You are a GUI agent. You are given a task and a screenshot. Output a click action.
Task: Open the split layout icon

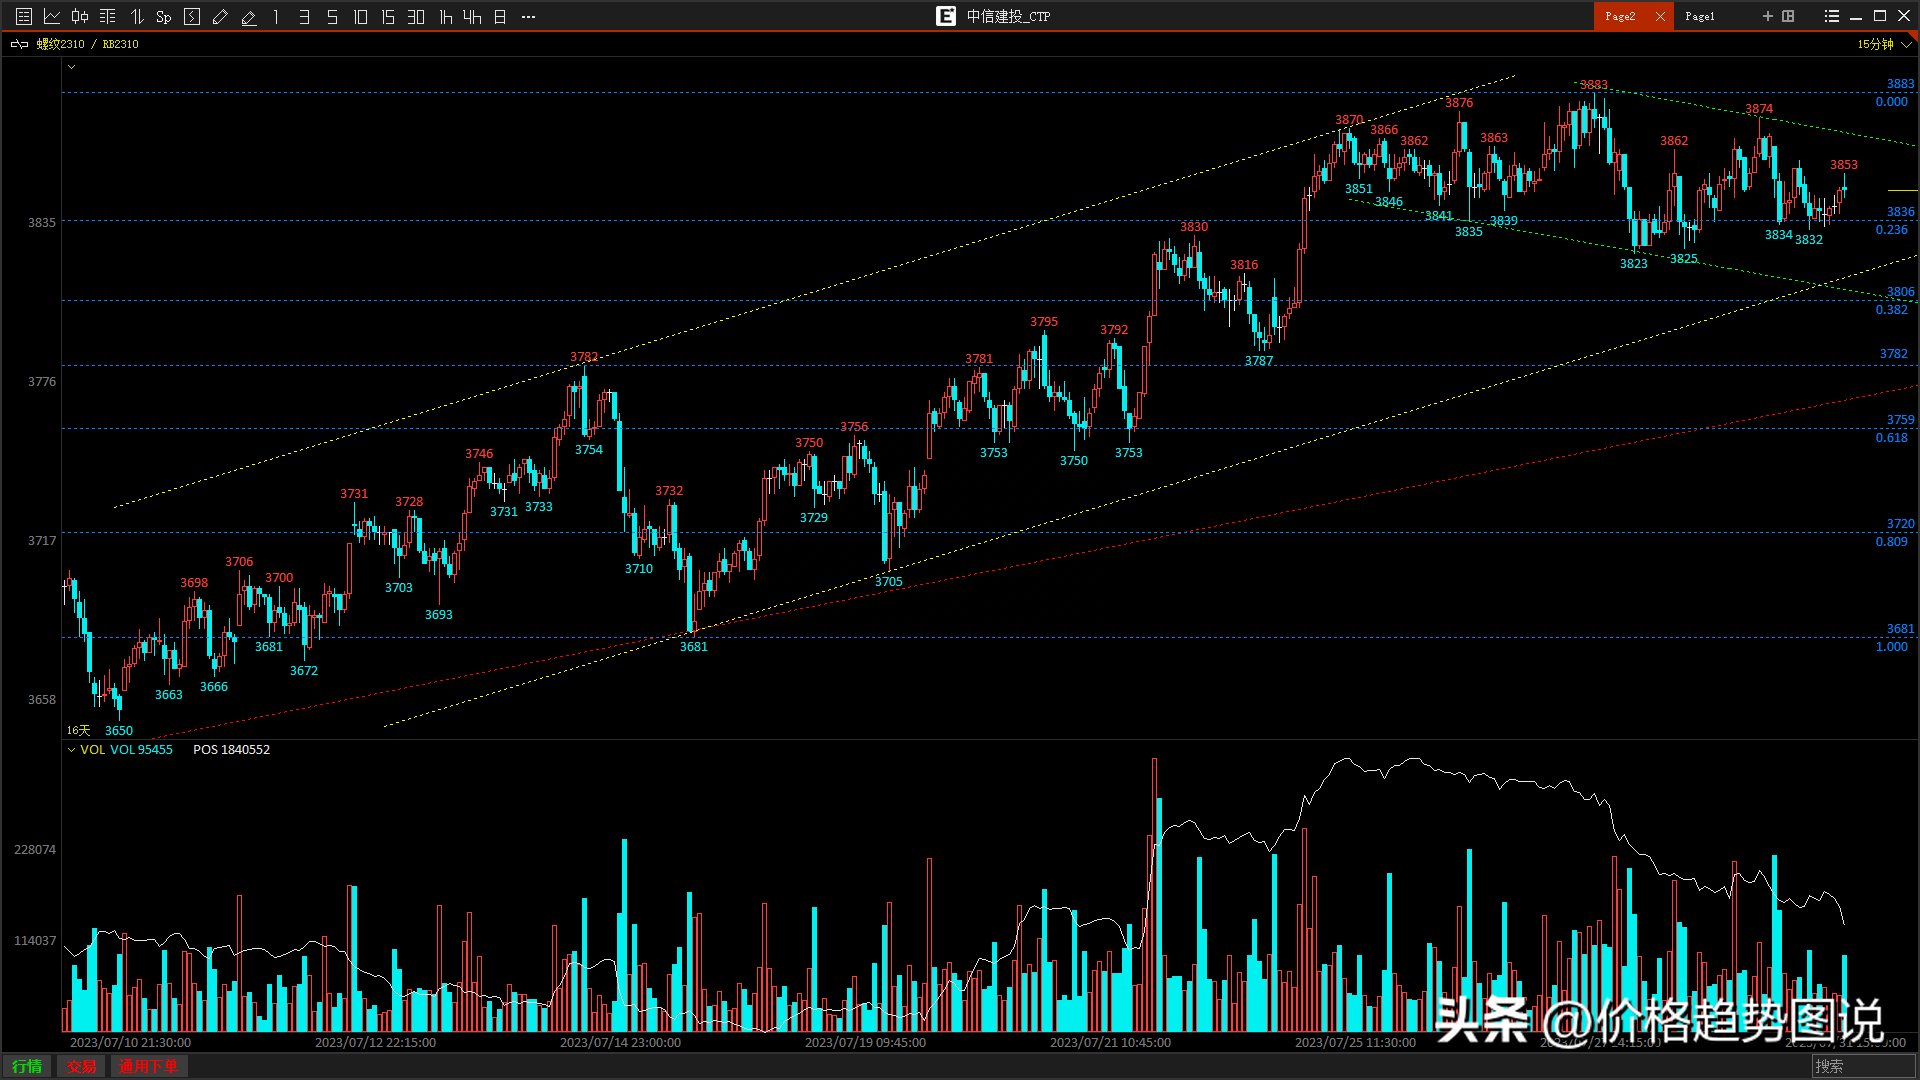(x=1788, y=16)
